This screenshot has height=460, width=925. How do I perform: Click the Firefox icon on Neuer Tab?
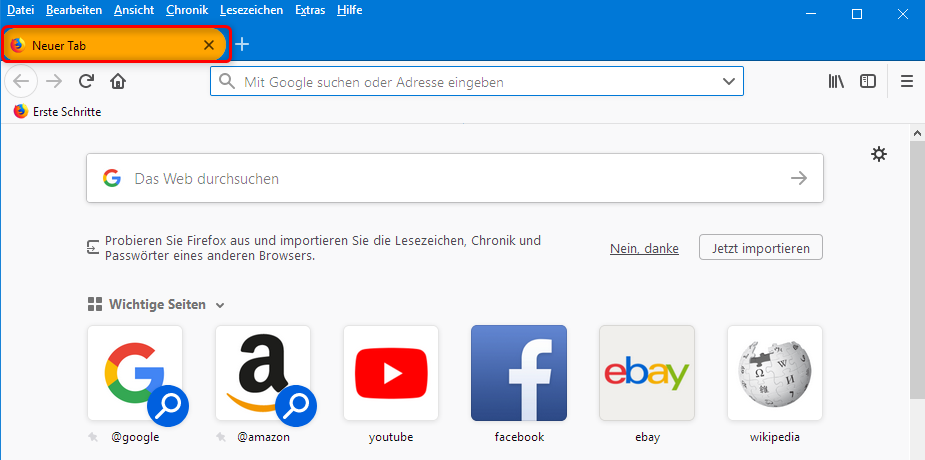[x=18, y=45]
